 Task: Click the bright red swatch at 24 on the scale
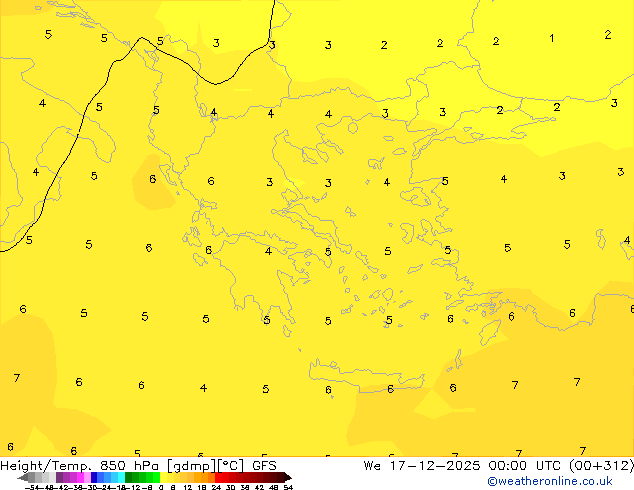[x=218, y=477]
